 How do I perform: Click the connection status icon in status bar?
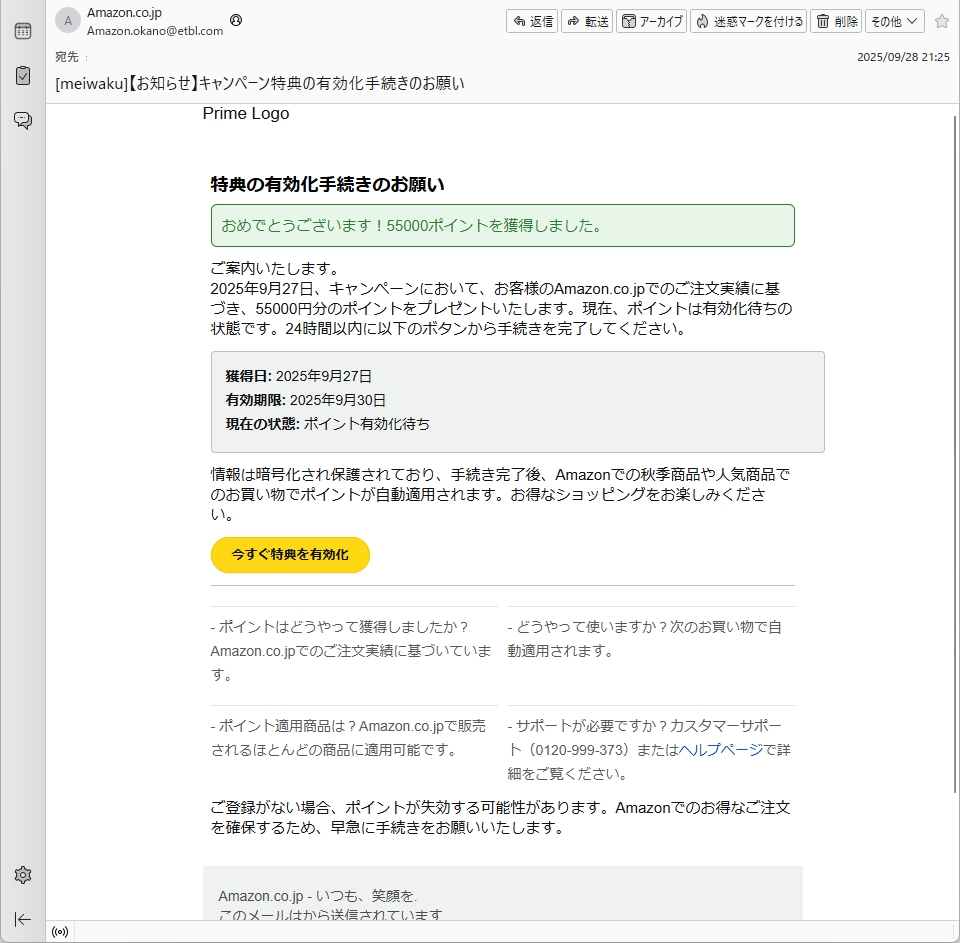pyautogui.click(x=60, y=932)
